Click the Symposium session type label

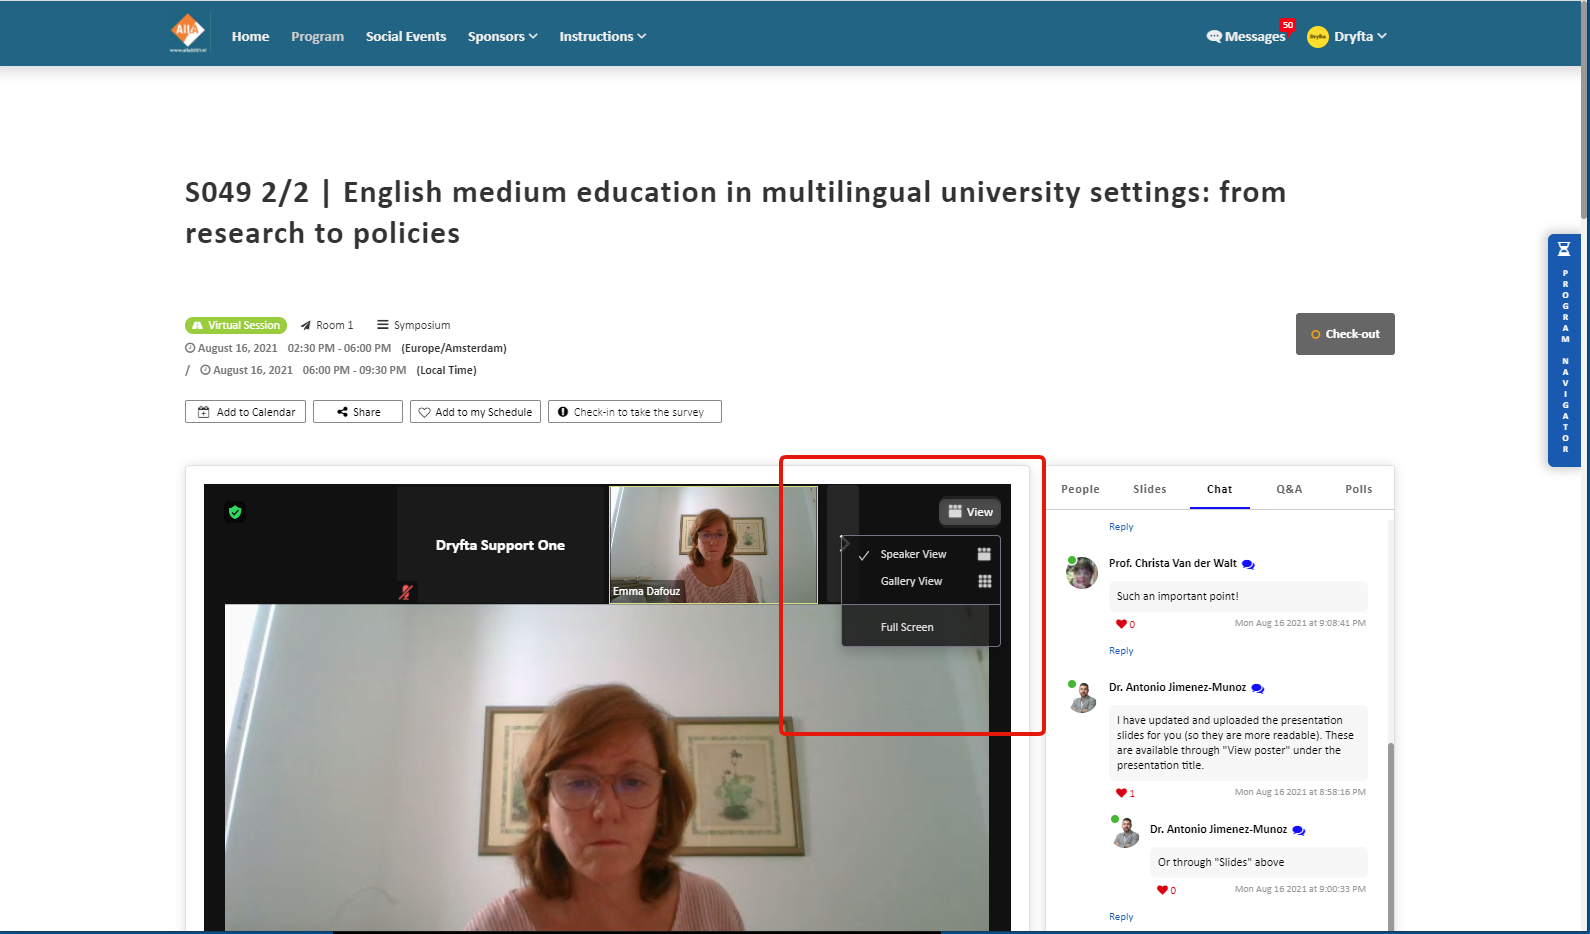(413, 325)
